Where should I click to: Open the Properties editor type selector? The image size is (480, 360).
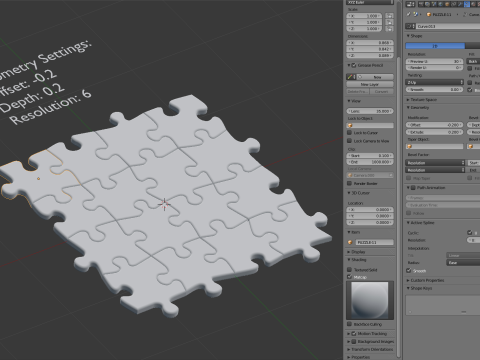[x=410, y=4]
